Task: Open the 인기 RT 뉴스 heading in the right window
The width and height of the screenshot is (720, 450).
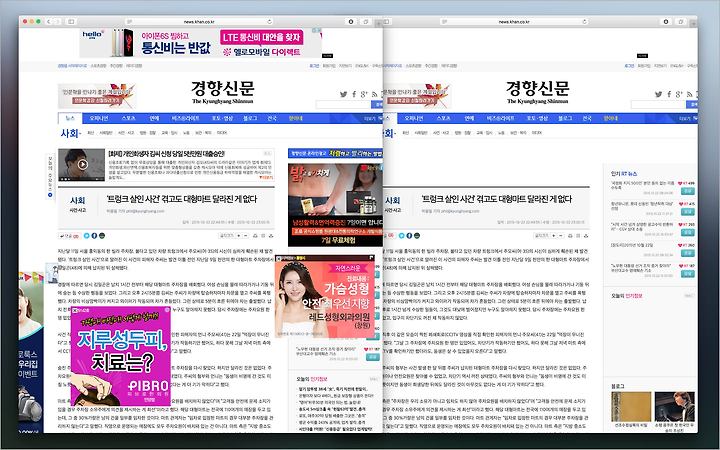Action: 624,174
